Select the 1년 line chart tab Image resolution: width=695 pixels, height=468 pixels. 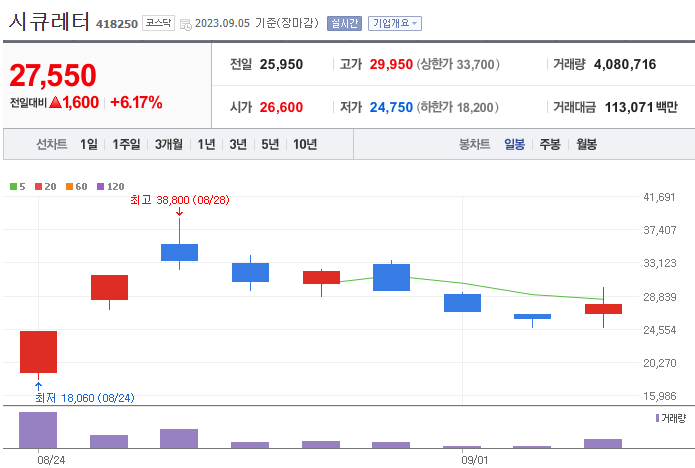tap(206, 144)
